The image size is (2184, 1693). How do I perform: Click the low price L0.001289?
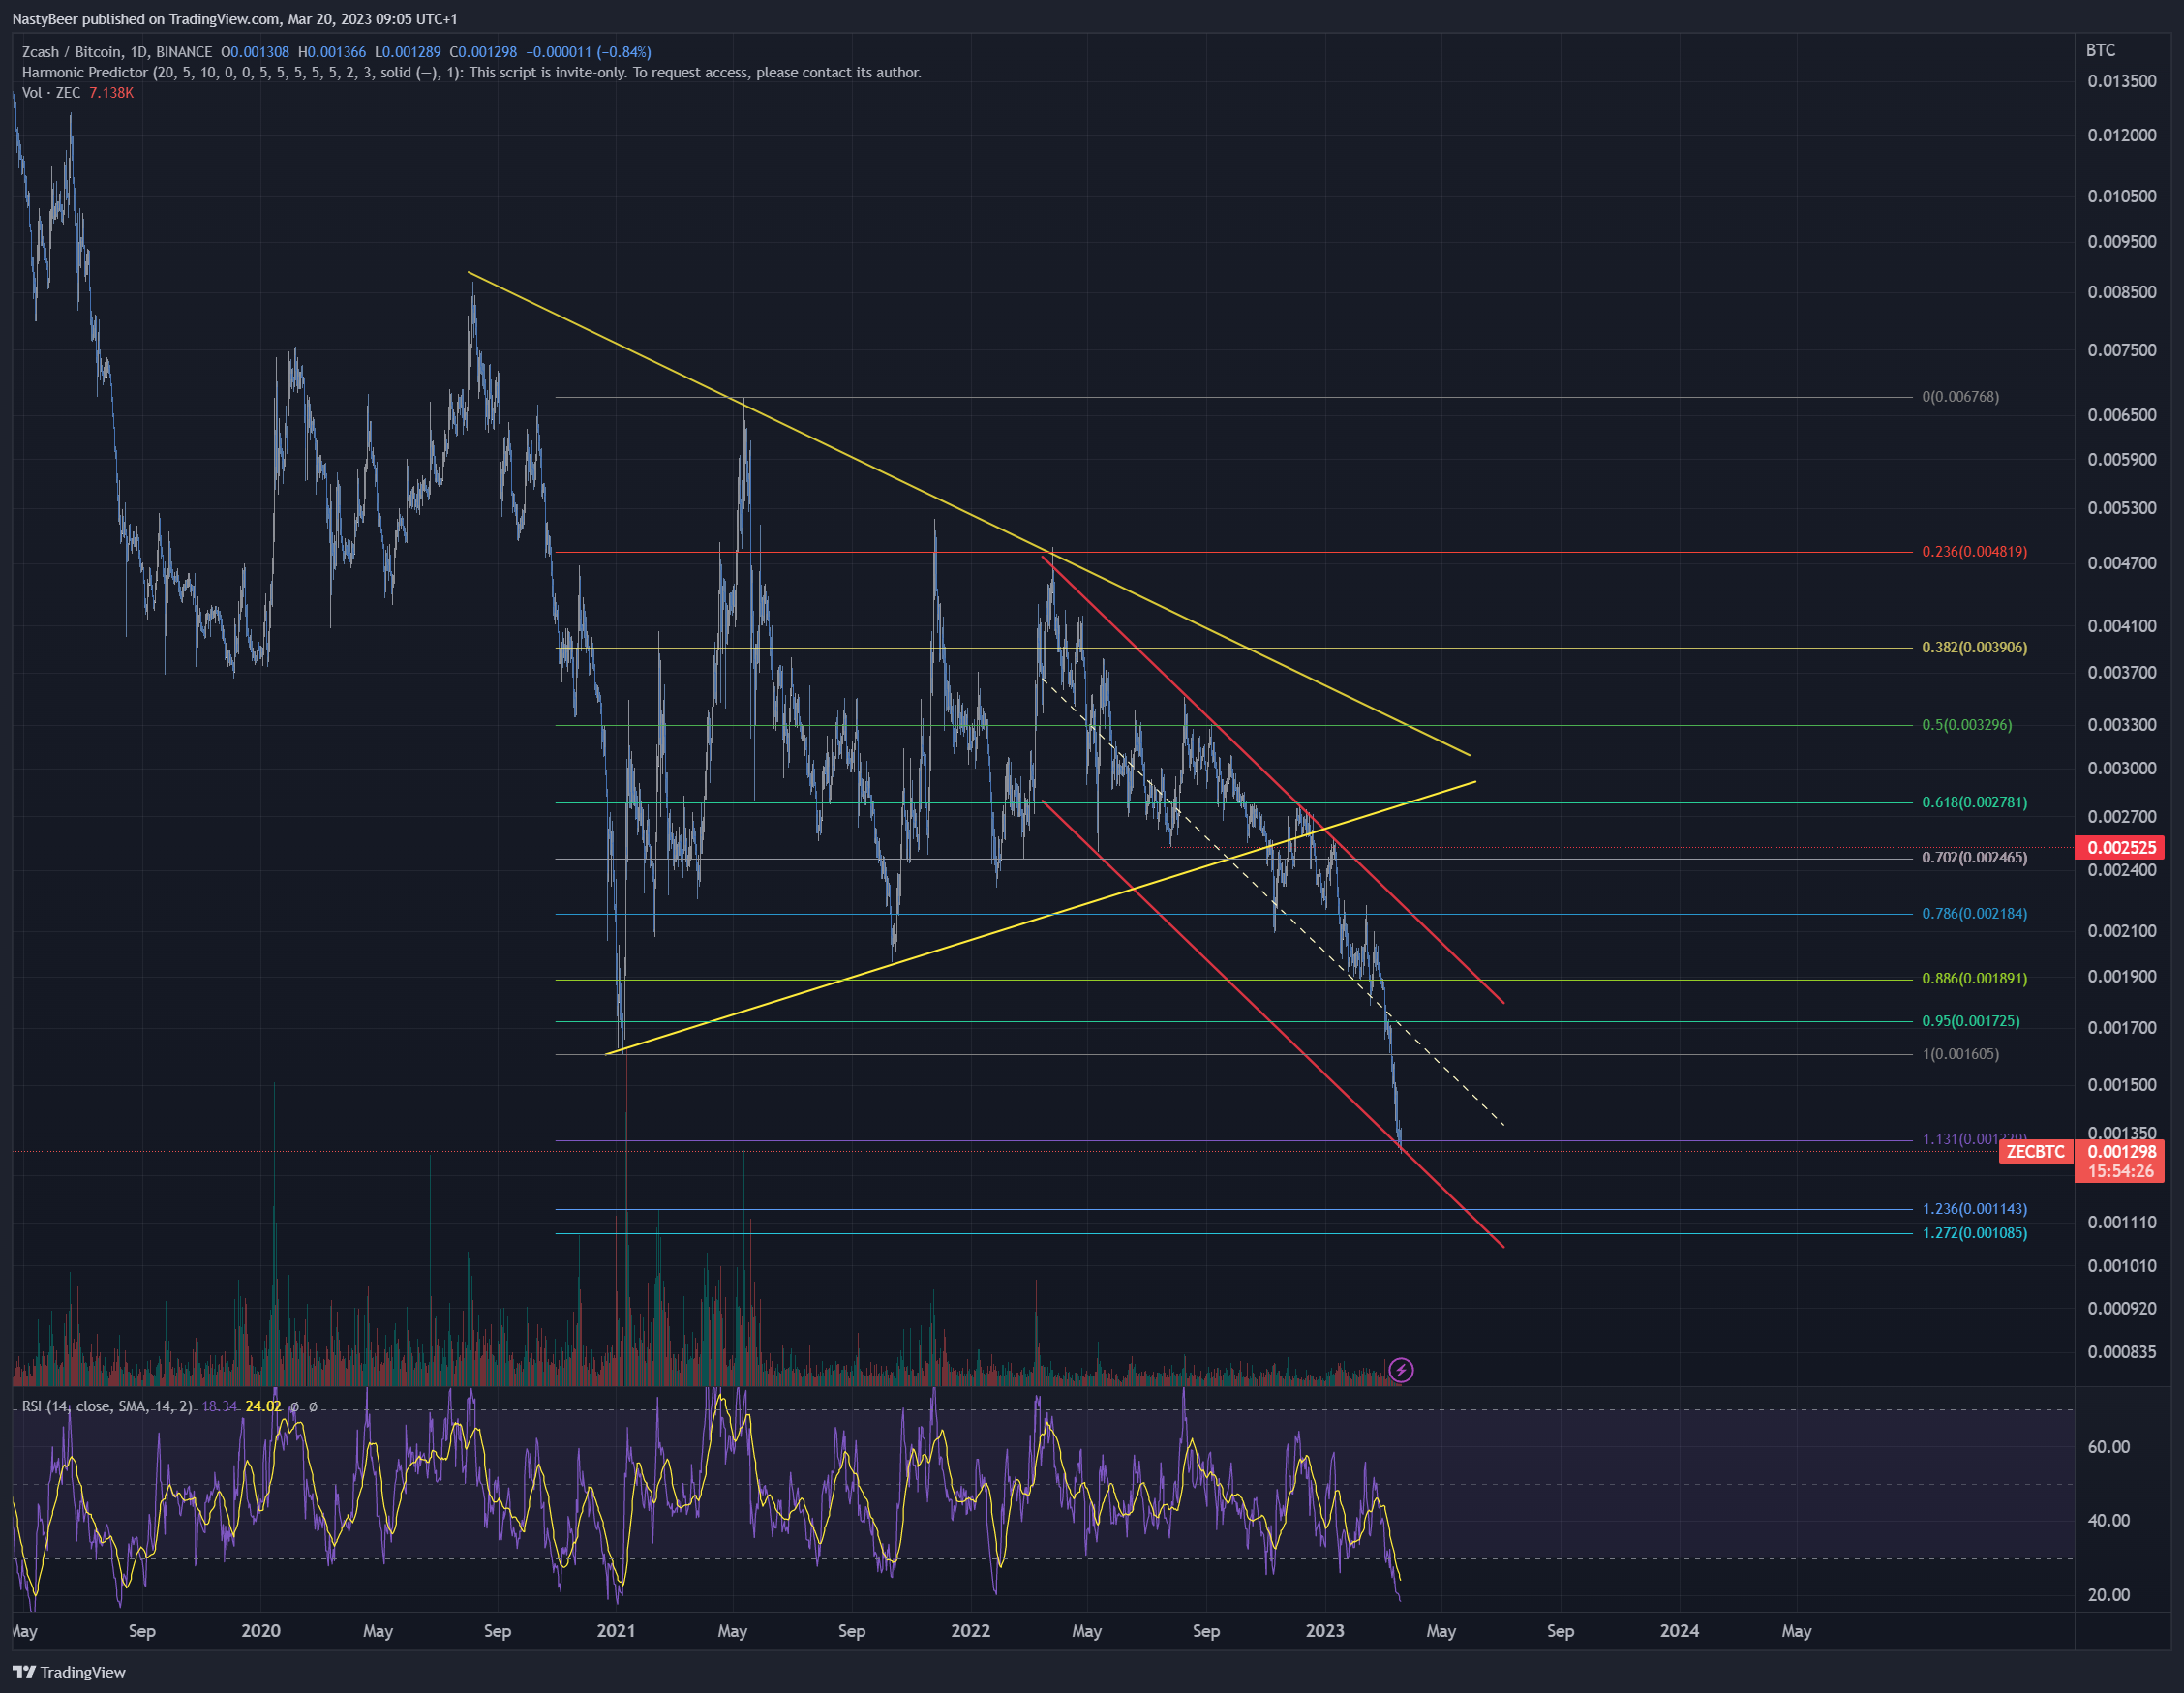(x=408, y=52)
